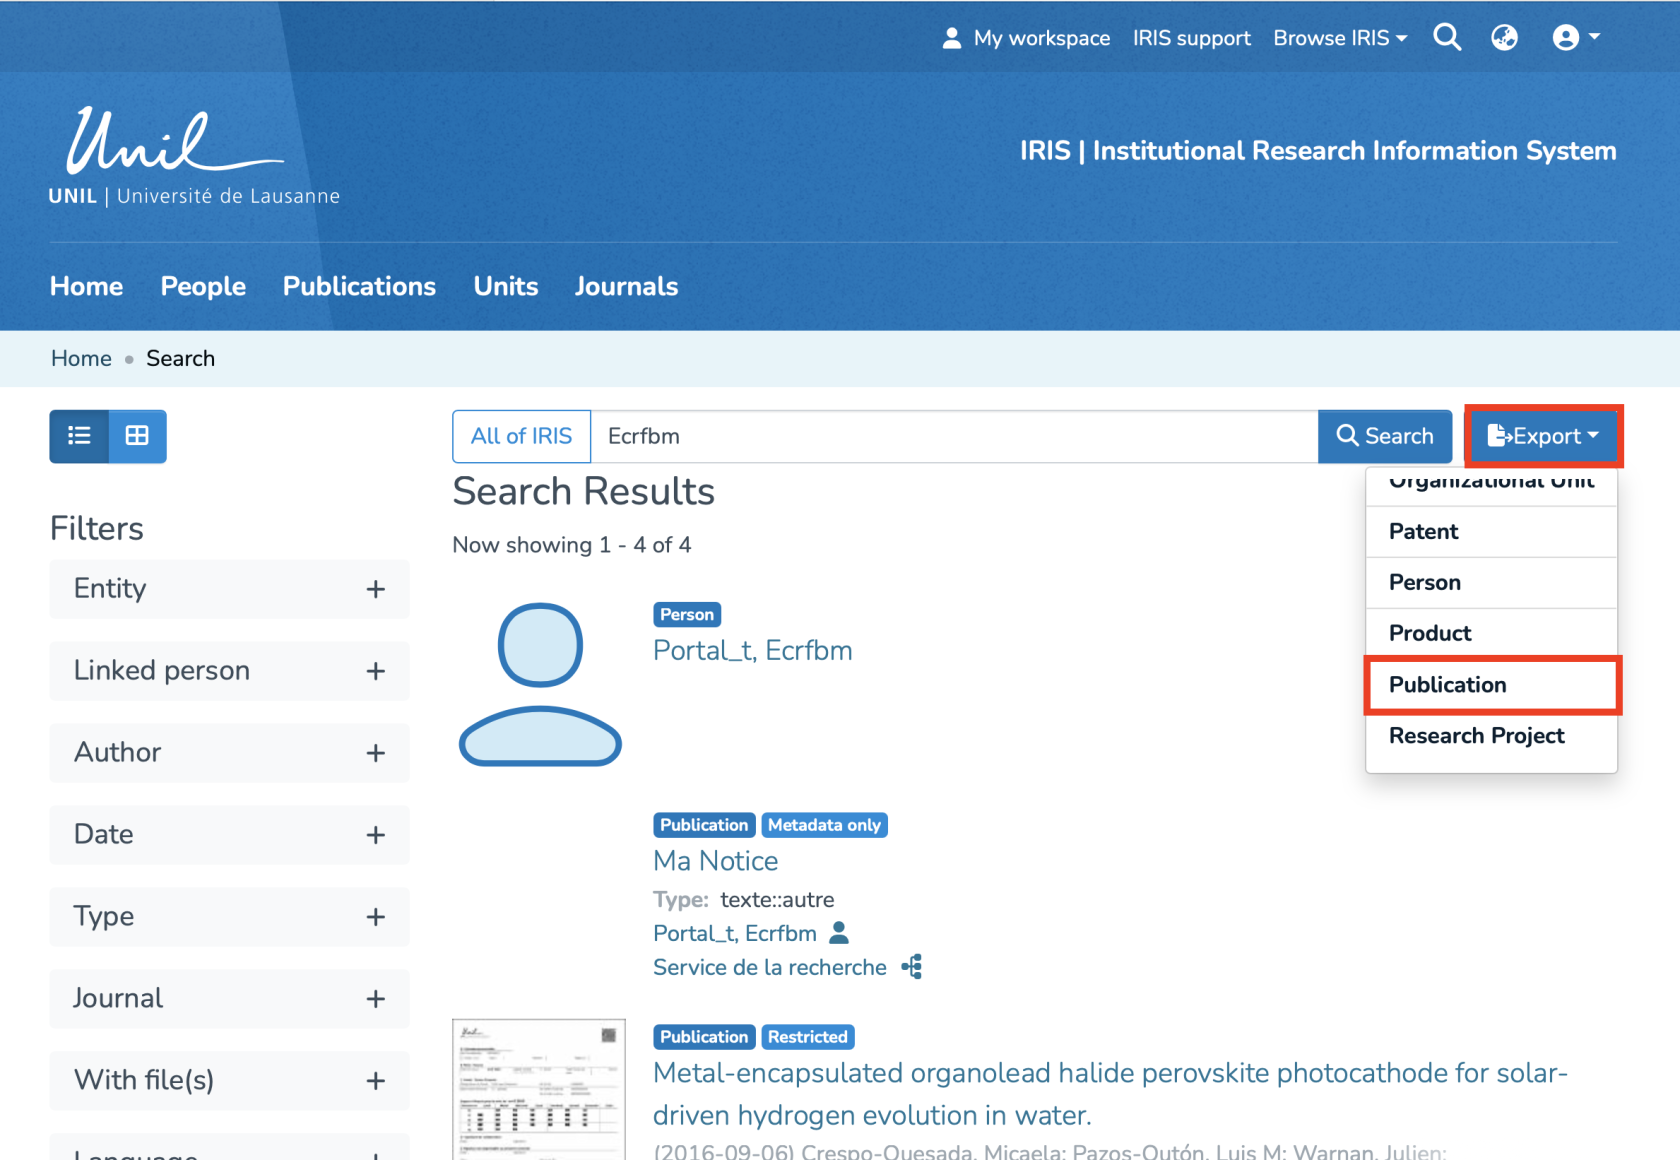Image resolution: width=1680 pixels, height=1160 pixels.
Task: Go to the Publications navigation tab
Action: click(x=359, y=286)
